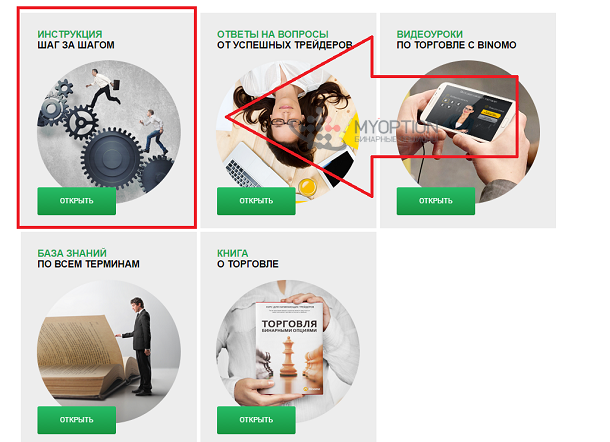Click the ПО ВСЕМ ТЕРМИНАМ subtitle
Viewport: 610px width, 442px height.
coord(88,264)
